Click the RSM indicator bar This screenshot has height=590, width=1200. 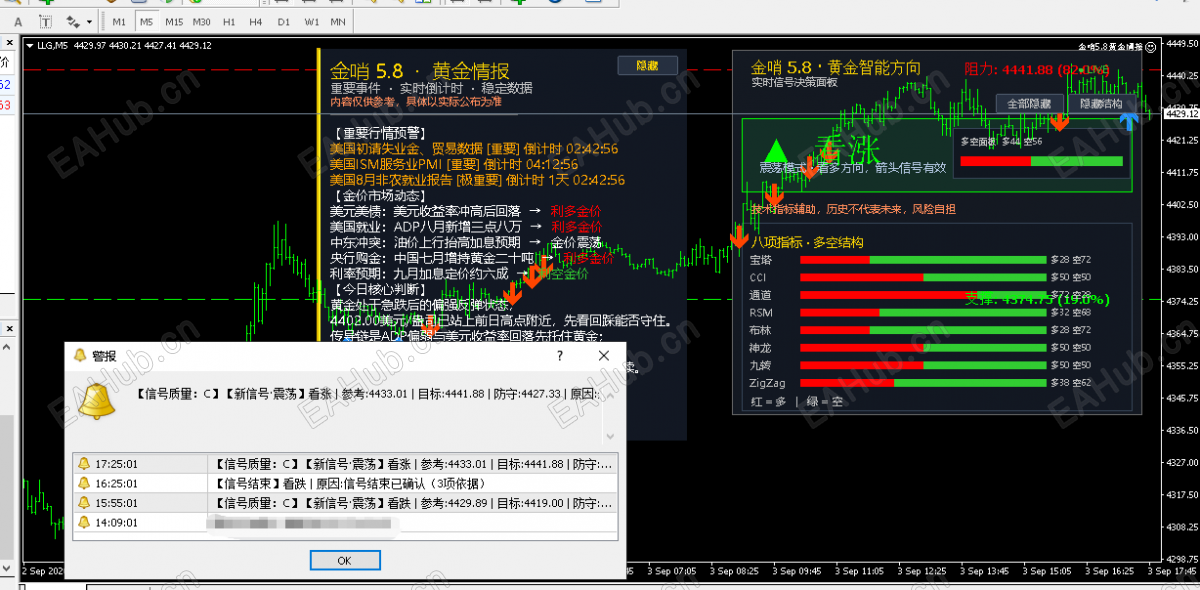pos(922,313)
